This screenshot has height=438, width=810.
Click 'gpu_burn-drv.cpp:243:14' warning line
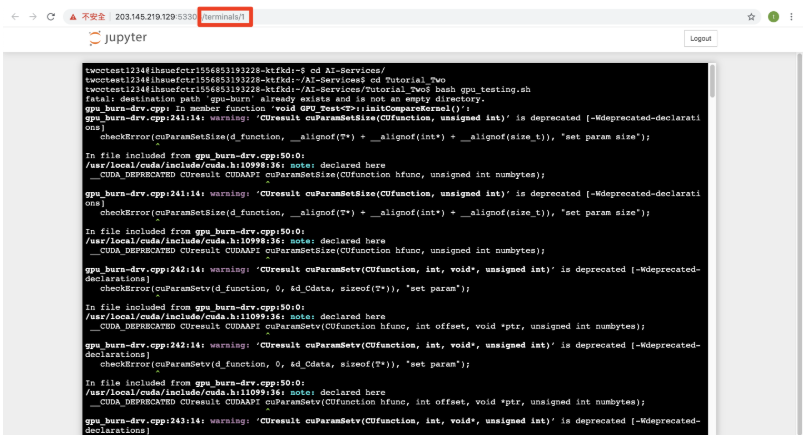click(x=393, y=425)
